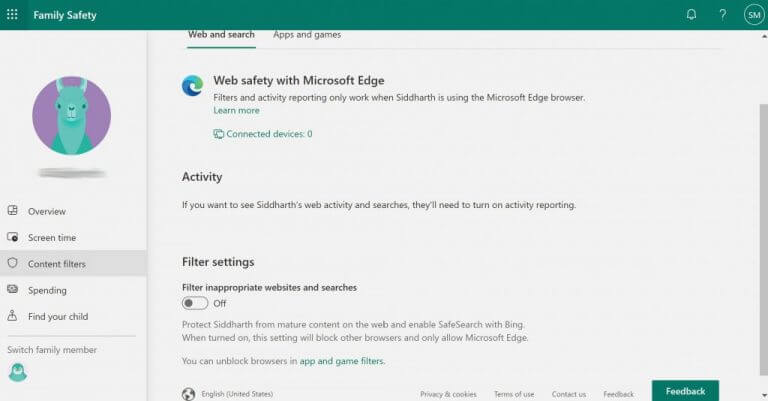Click the Spending wallet icon
This screenshot has width=768, height=401.
pos(13,289)
